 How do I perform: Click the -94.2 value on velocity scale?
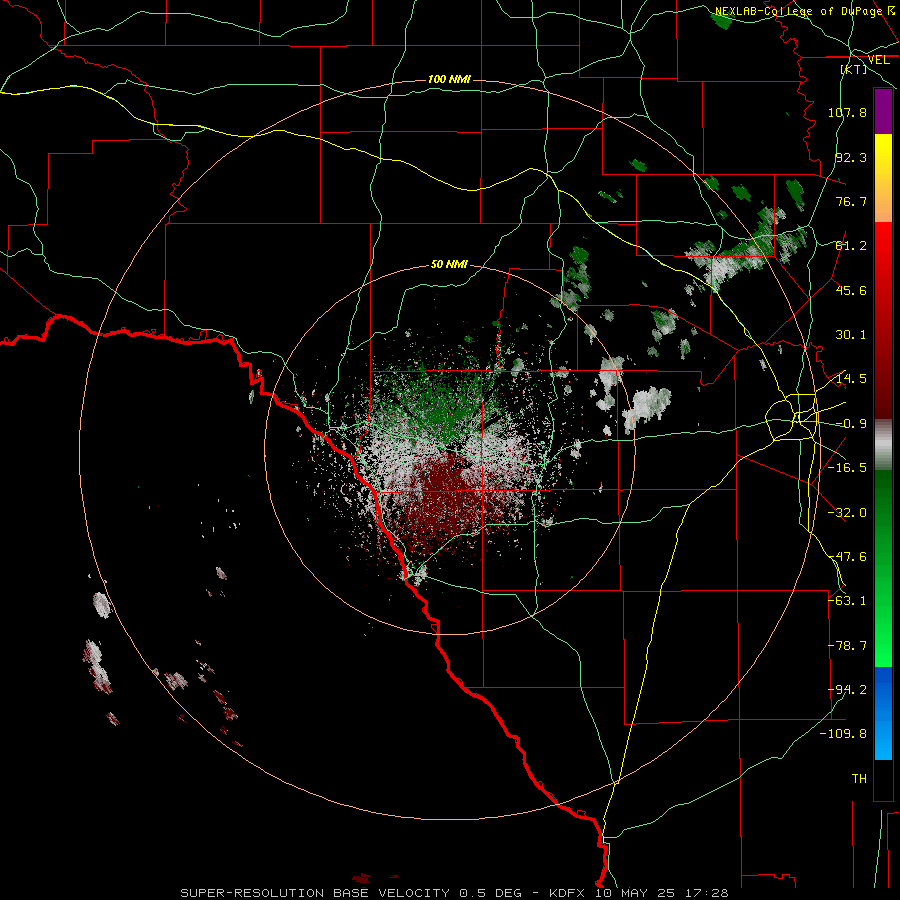(847, 689)
